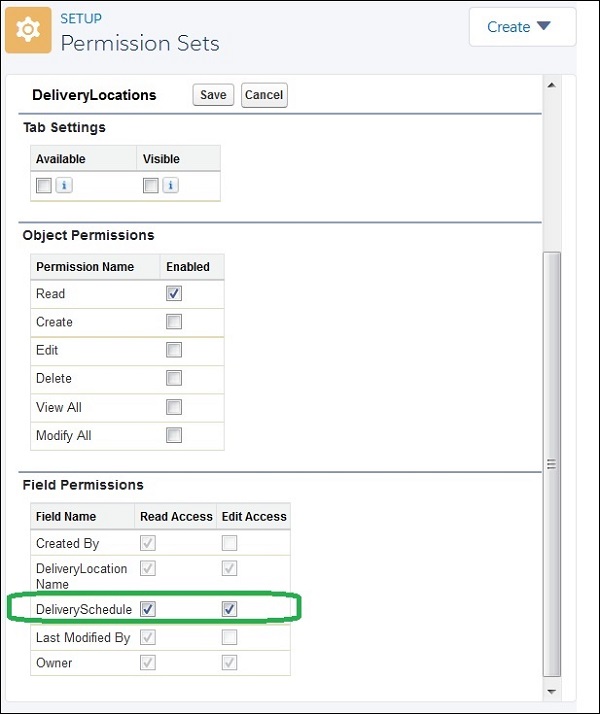Click the Setup gear icon

coord(28,30)
